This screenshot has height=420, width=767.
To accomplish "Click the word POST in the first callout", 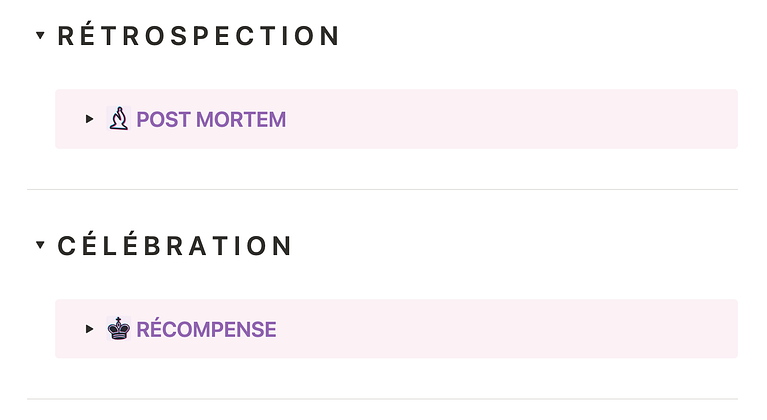I will click(x=164, y=119).
